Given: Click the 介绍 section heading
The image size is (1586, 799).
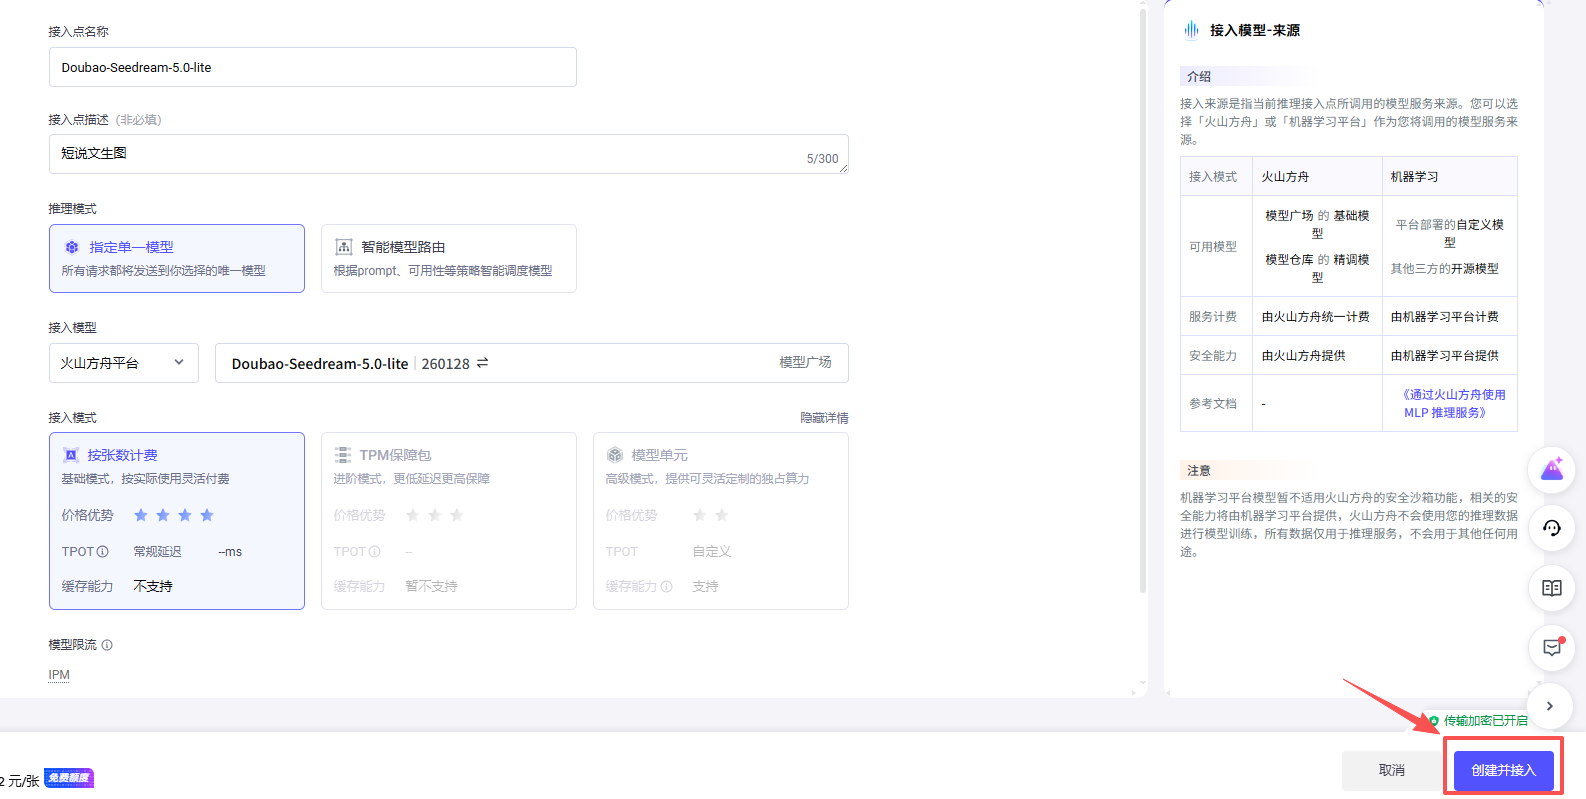Looking at the screenshot, I should (1199, 76).
